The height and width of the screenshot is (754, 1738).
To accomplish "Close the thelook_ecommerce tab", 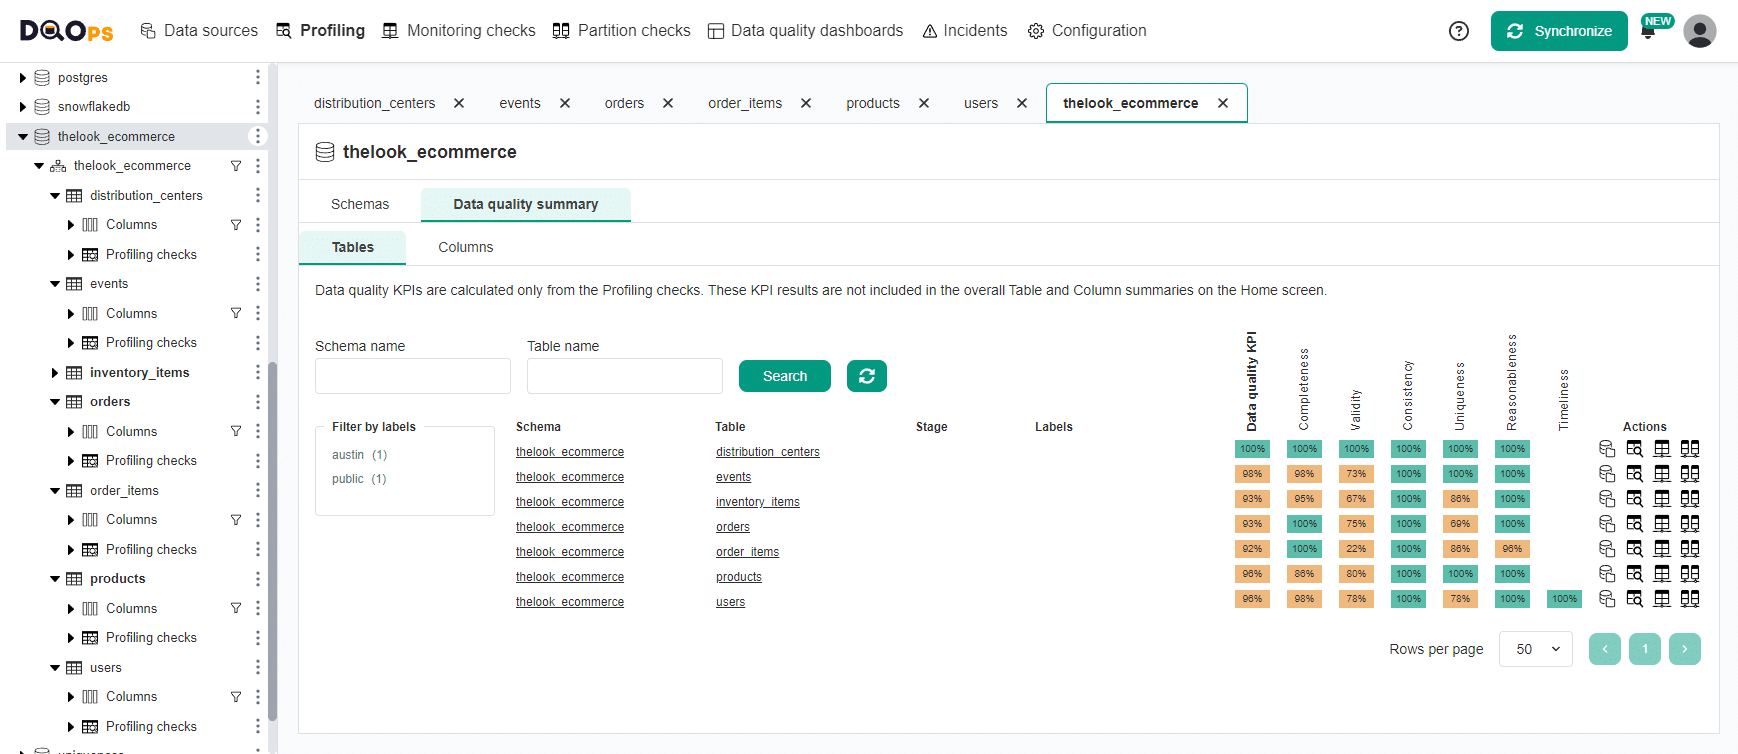I will coord(1223,103).
